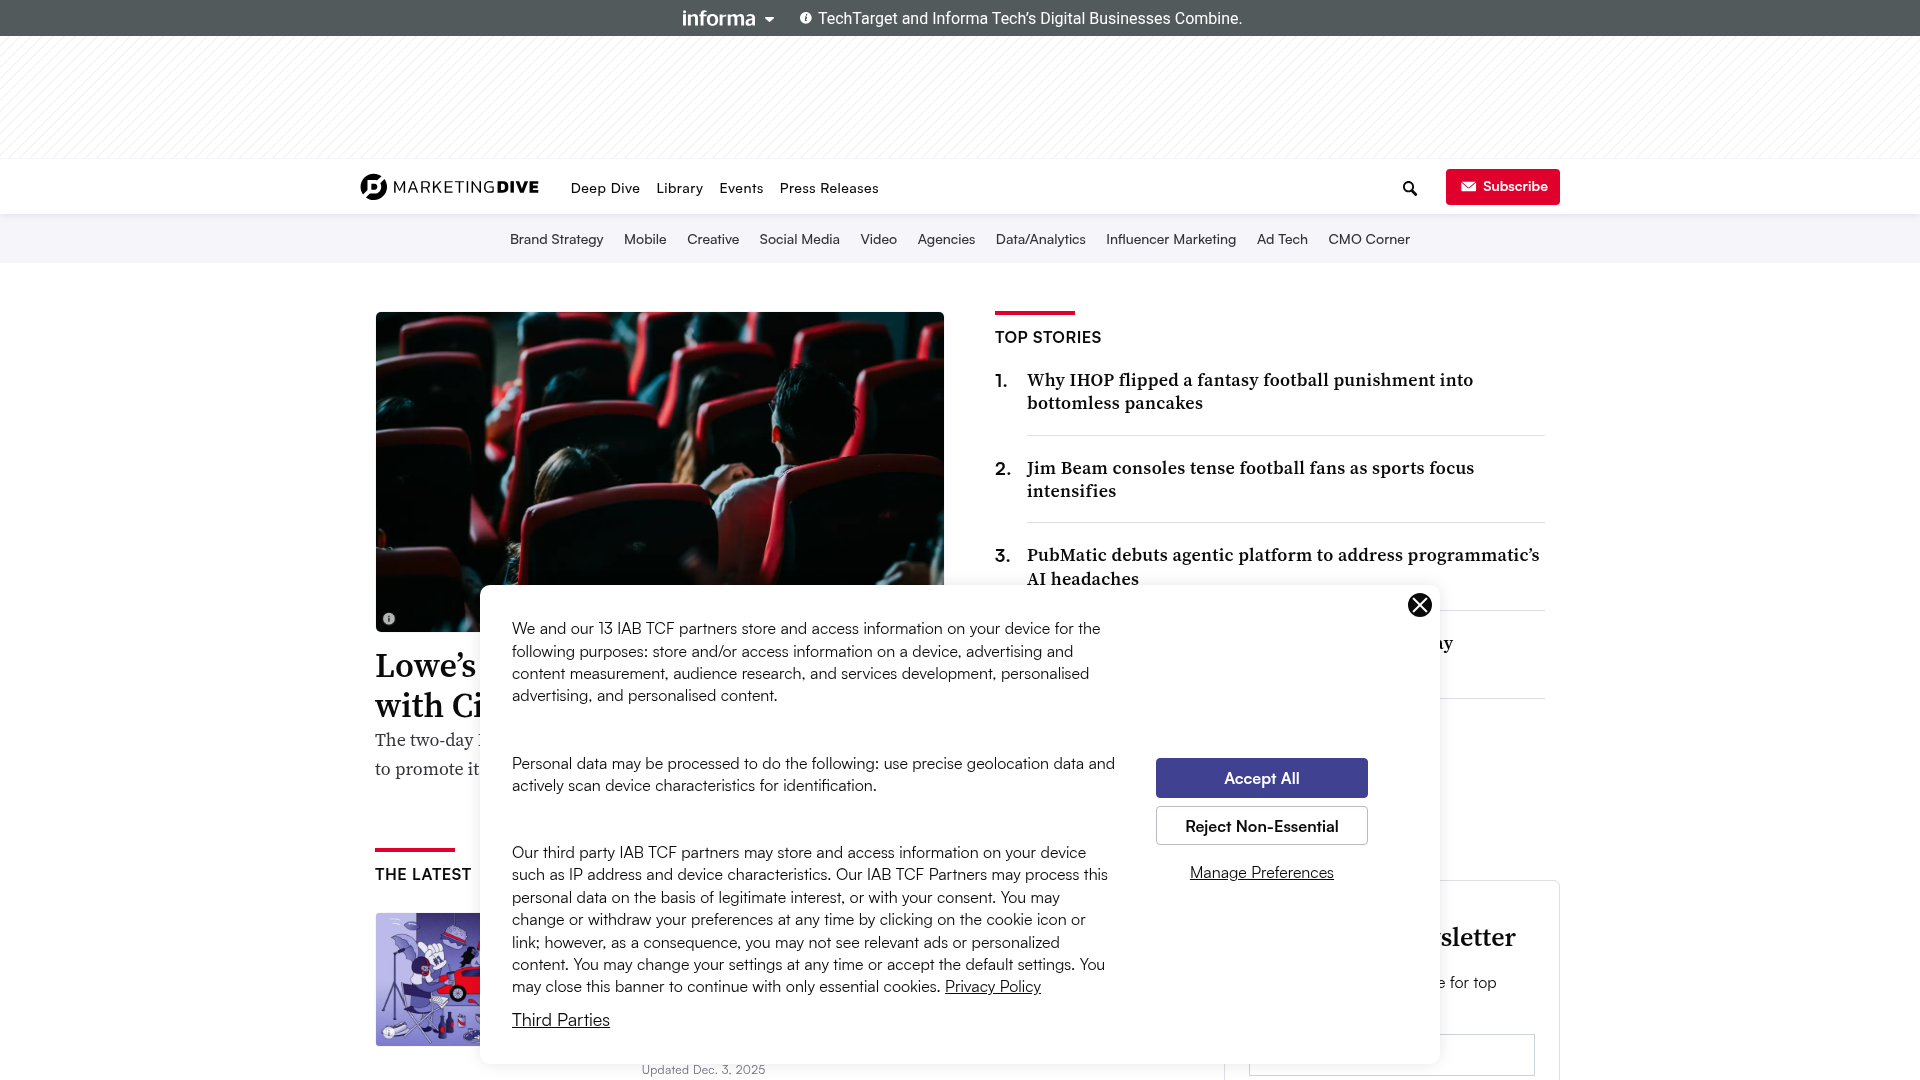The width and height of the screenshot is (1920, 1080).
Task: Open the Third Parties link
Action: (561, 1020)
